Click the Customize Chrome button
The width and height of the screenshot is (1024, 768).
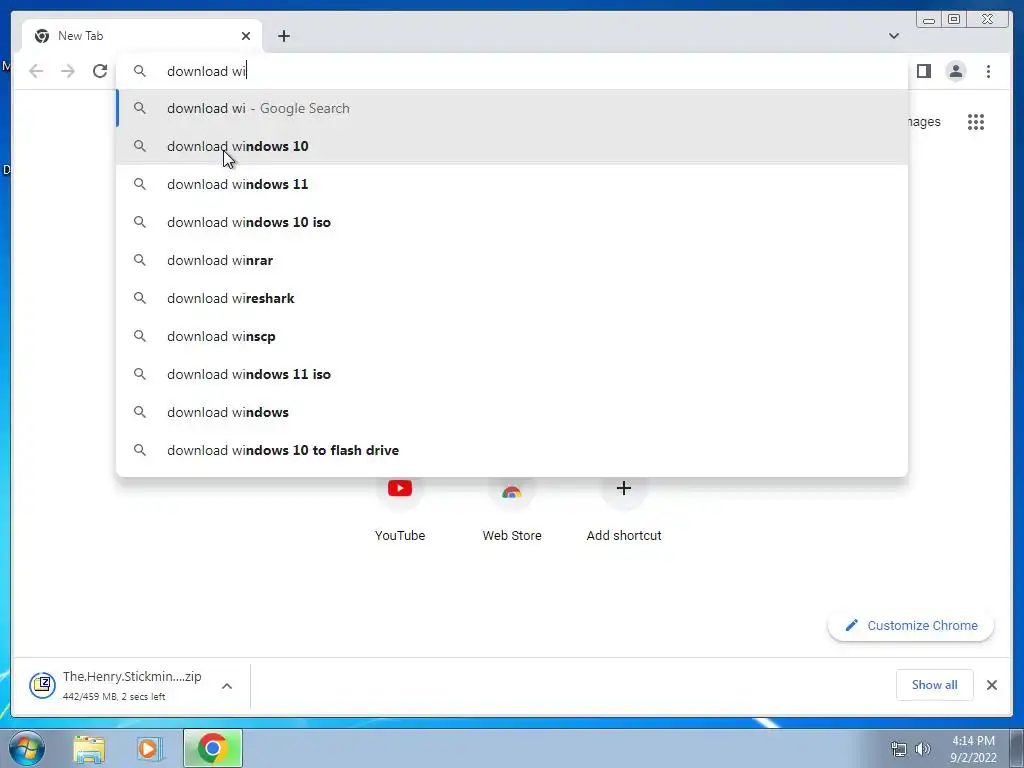click(x=911, y=626)
